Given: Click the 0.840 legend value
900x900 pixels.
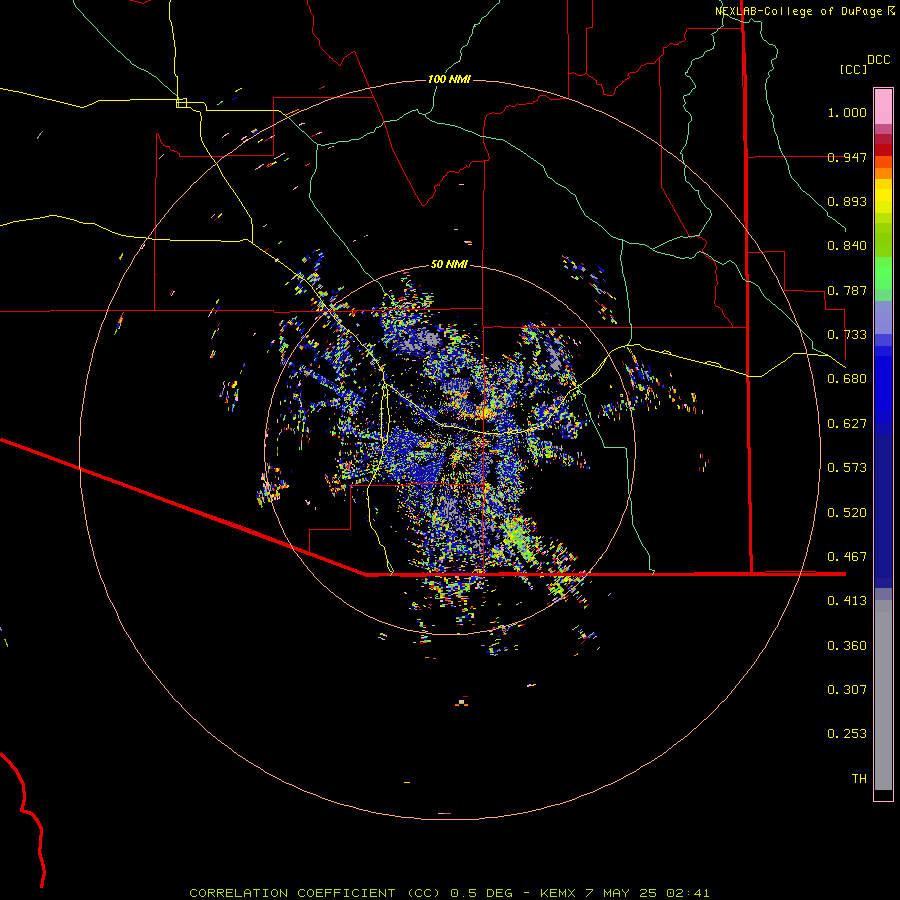Looking at the screenshot, I should pyautogui.click(x=847, y=246).
